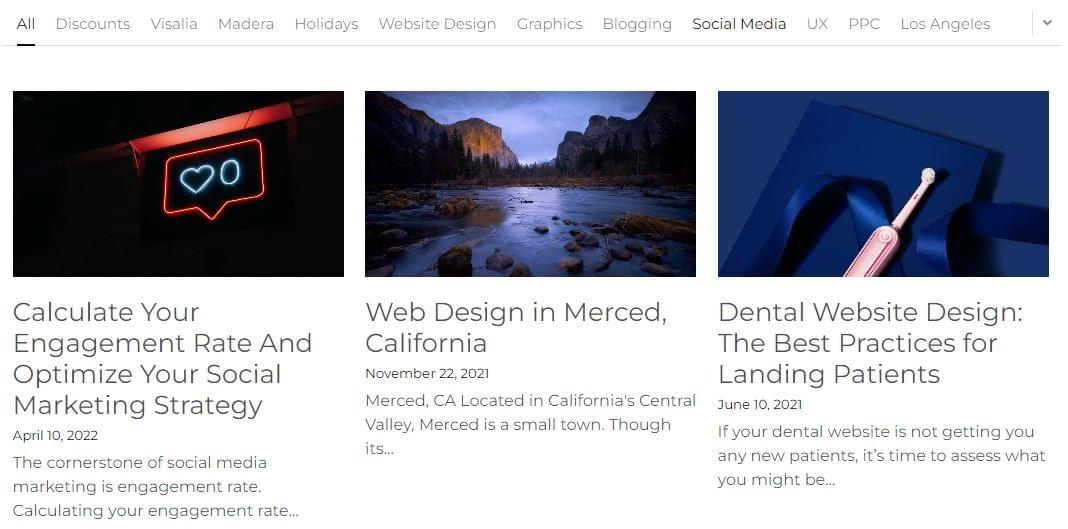This screenshot has width=1068, height=529.
Task: Filter posts by Visalia
Action: click(x=174, y=24)
